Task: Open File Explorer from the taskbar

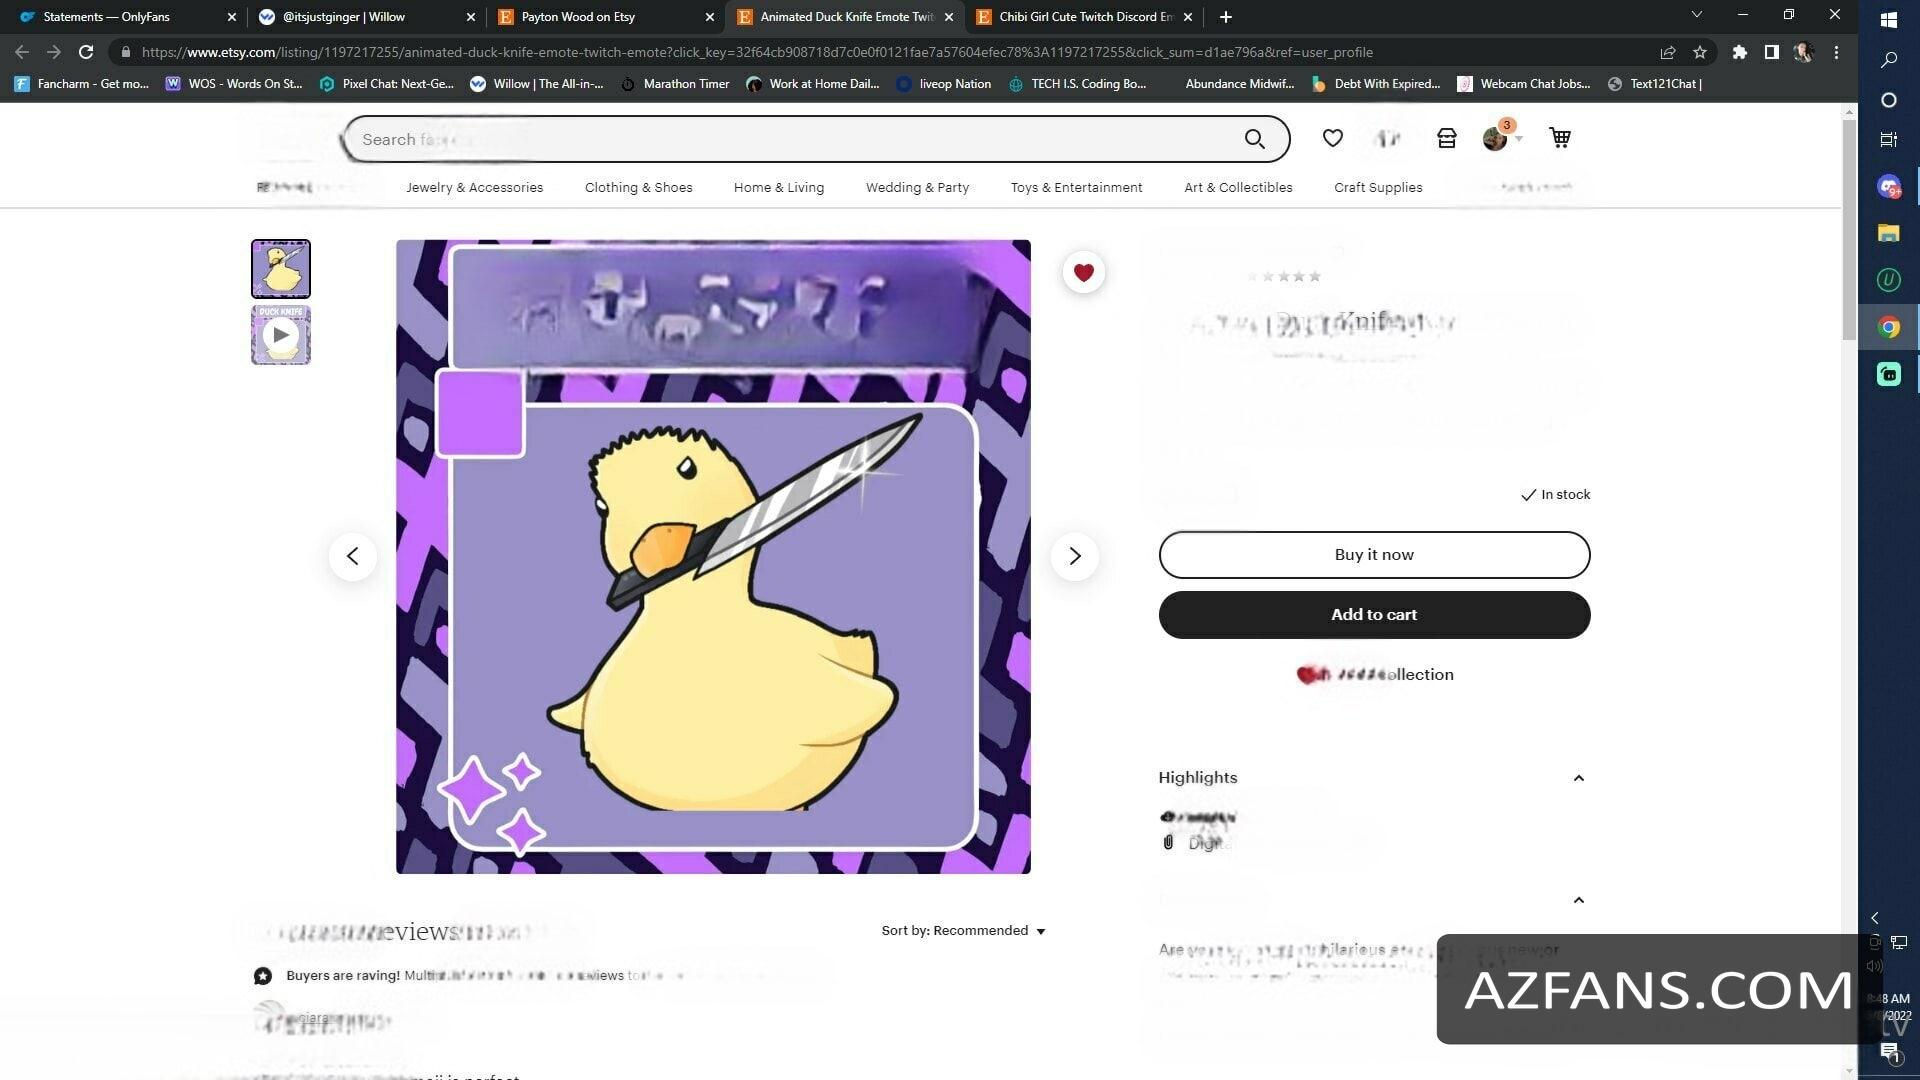Action: click(1889, 233)
